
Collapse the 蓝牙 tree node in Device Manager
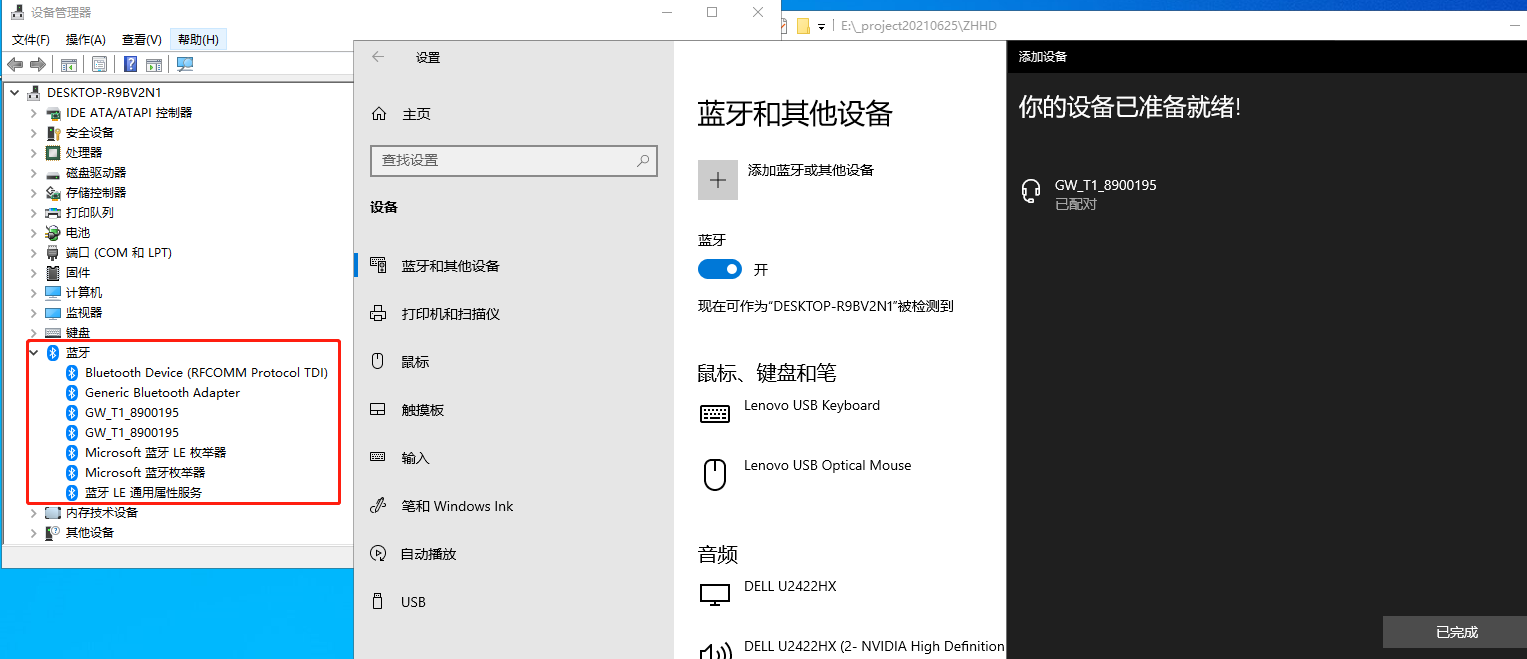point(33,352)
